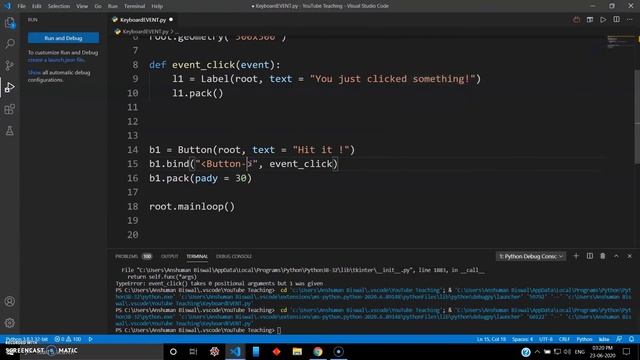Open notifications bell in status bar
Viewport: 640px width, 360px height.
tap(631, 339)
